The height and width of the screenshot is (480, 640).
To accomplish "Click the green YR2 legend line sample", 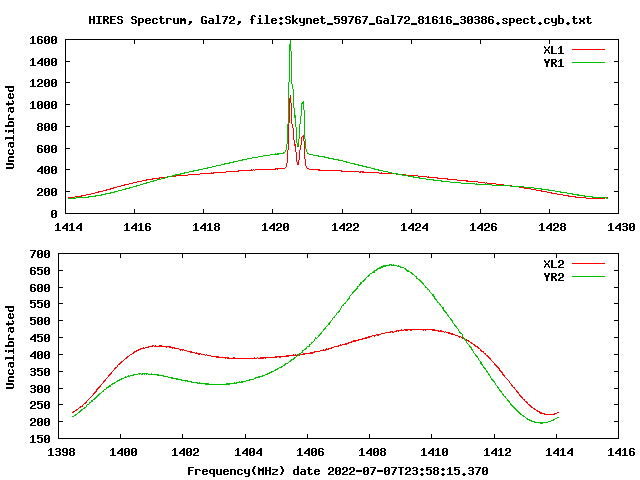I will pyautogui.click(x=588, y=277).
